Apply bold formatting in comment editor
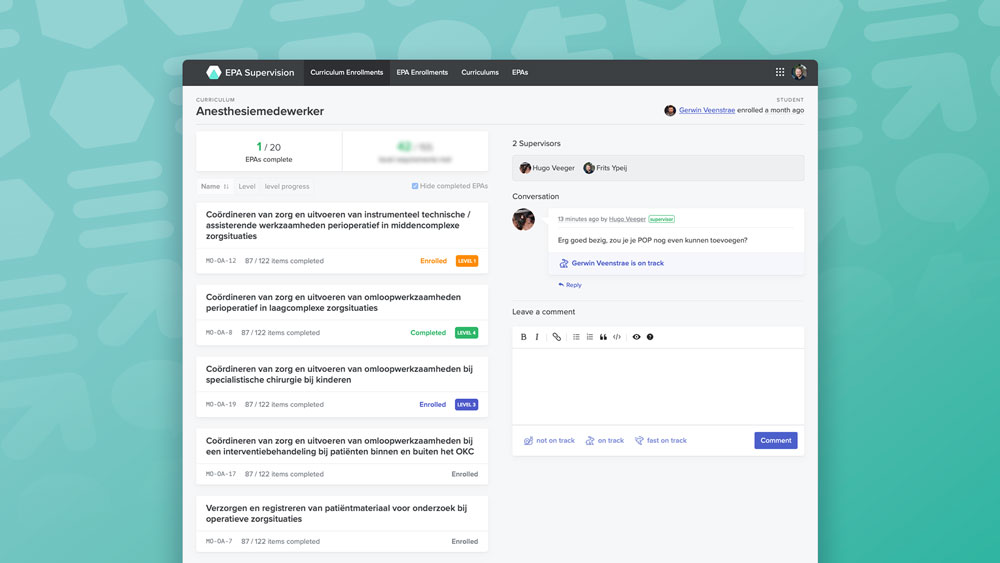This screenshot has width=1000, height=563. pos(523,337)
